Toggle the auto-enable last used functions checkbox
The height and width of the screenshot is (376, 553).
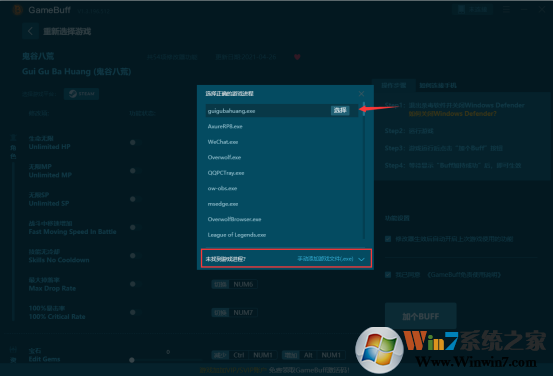pos(388,239)
